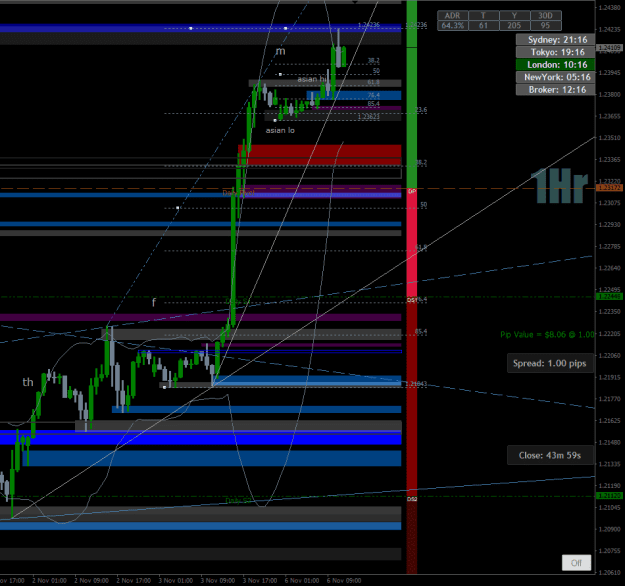
Task: Select the Sydney session clock
Action: coord(556,39)
